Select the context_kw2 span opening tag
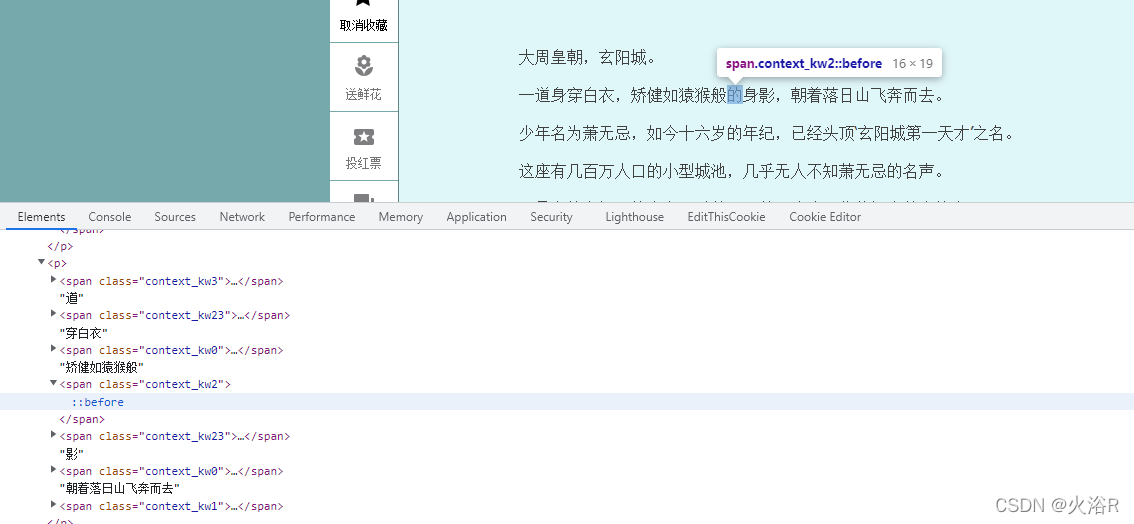This screenshot has height=524, width=1134. (145, 385)
